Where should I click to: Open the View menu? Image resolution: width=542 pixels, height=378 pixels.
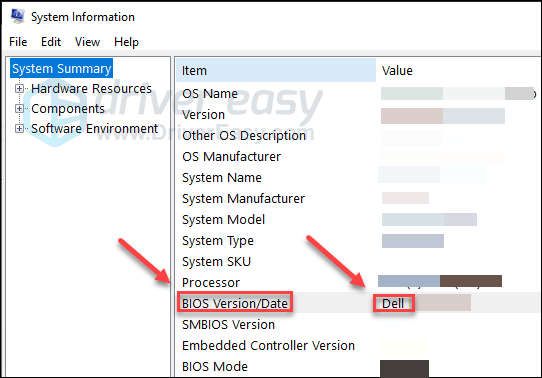pos(87,42)
